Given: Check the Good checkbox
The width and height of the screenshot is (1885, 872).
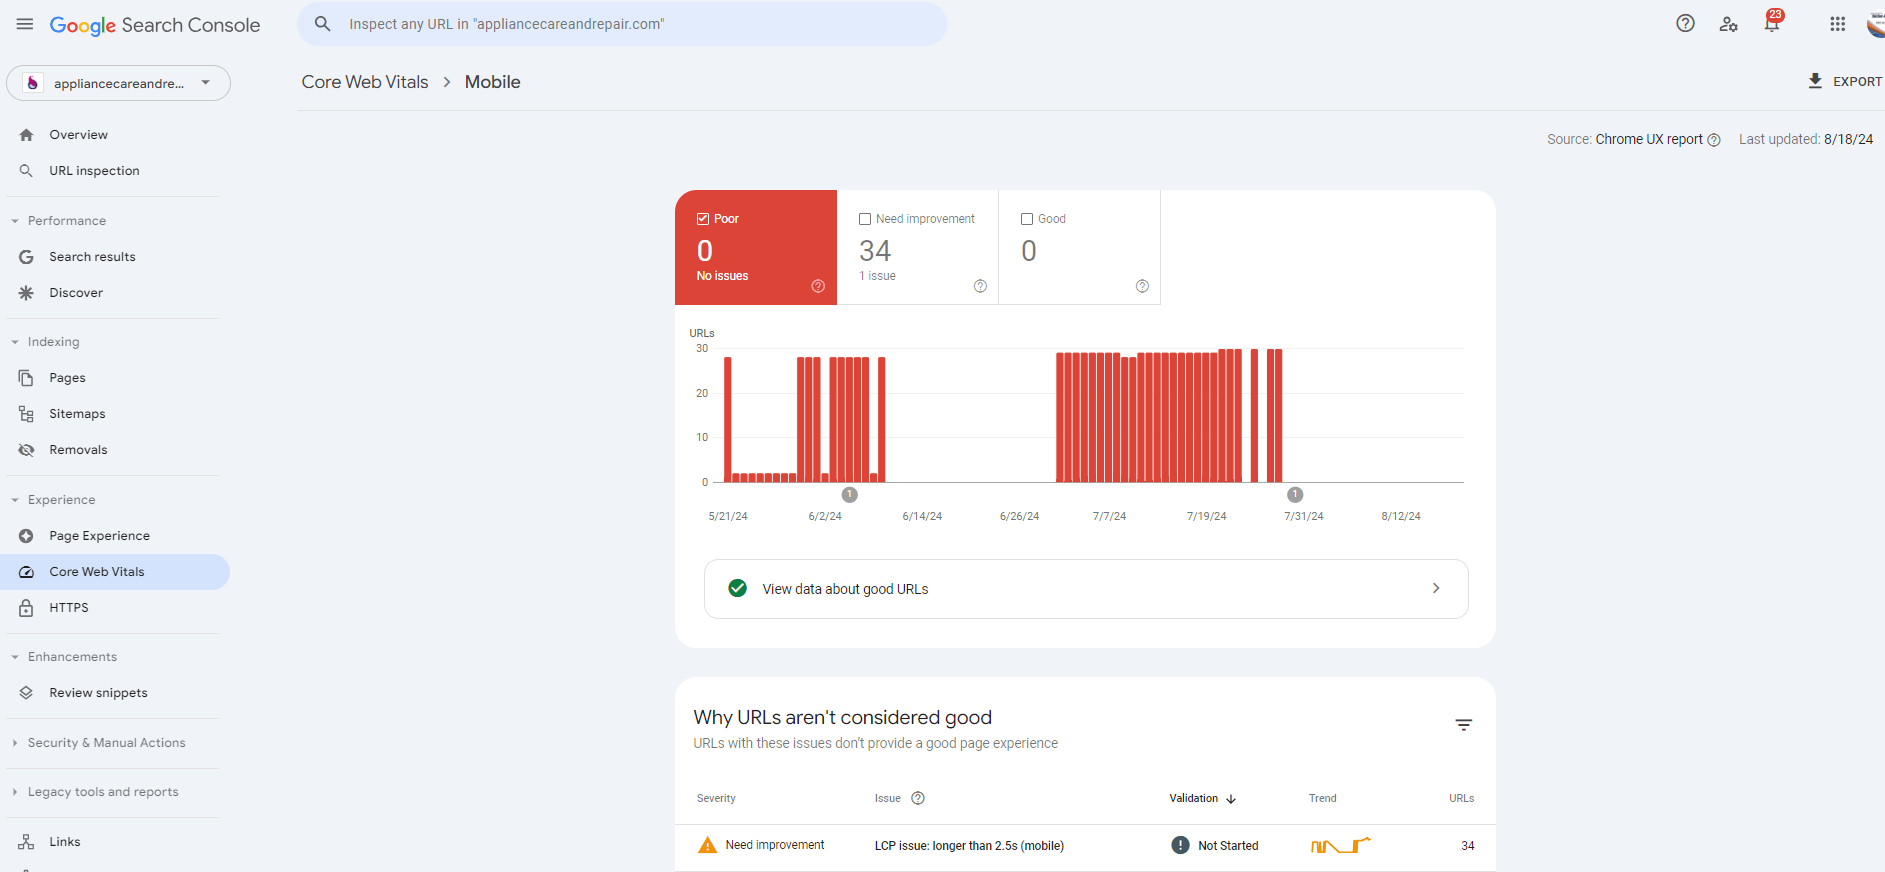Looking at the screenshot, I should 1027,219.
